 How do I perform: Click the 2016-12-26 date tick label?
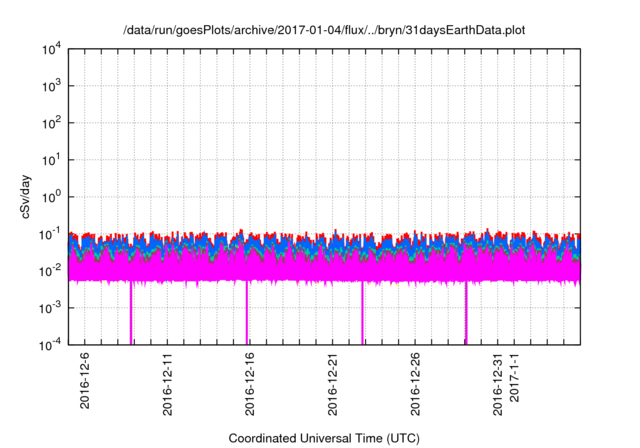(x=415, y=384)
